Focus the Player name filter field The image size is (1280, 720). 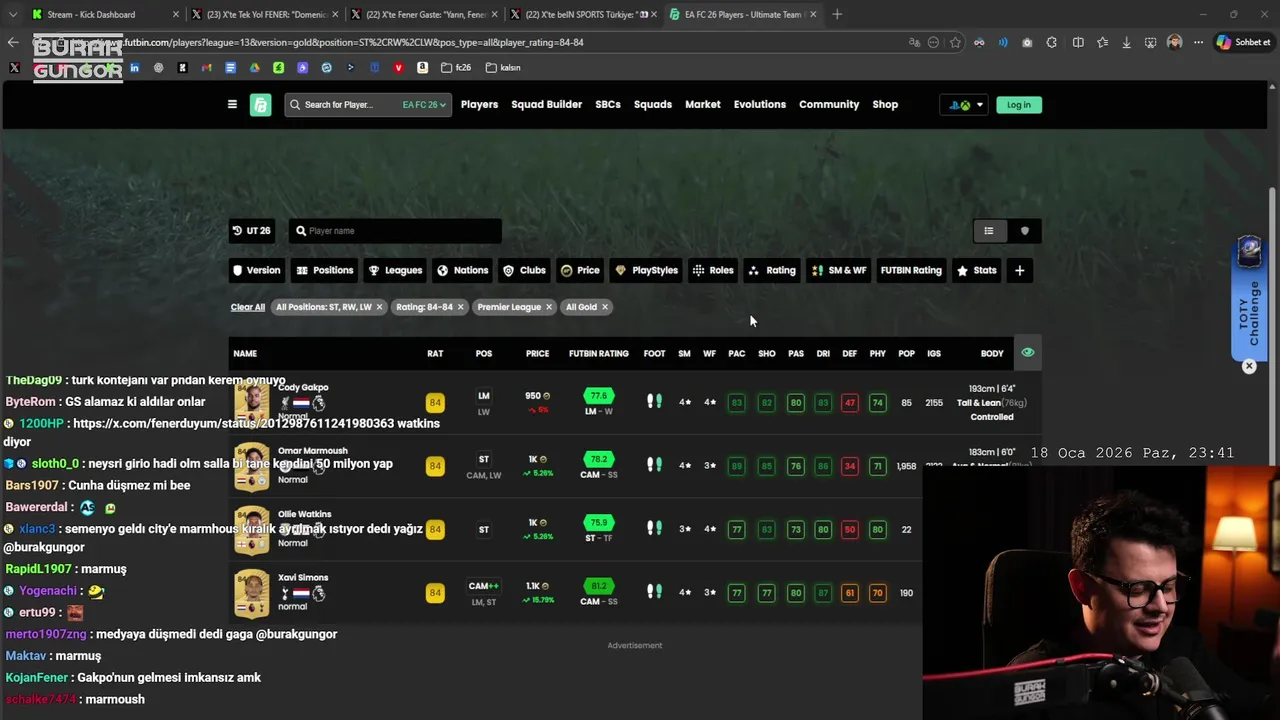[395, 231]
